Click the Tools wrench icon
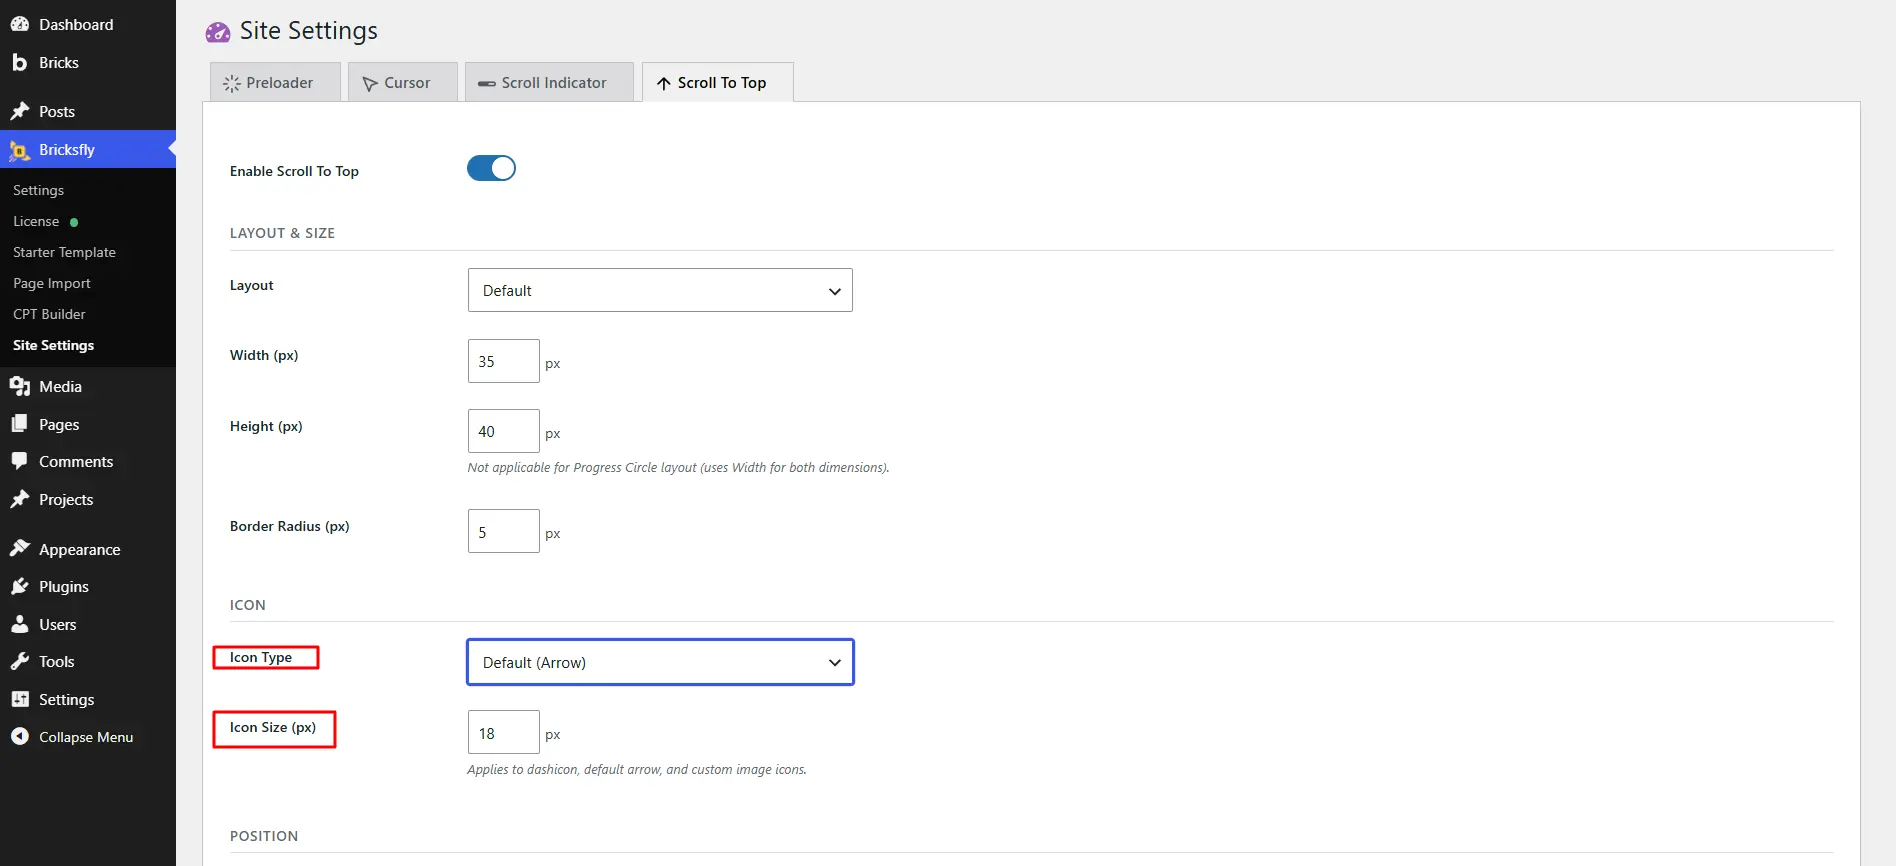The height and width of the screenshot is (866, 1896). (19, 661)
